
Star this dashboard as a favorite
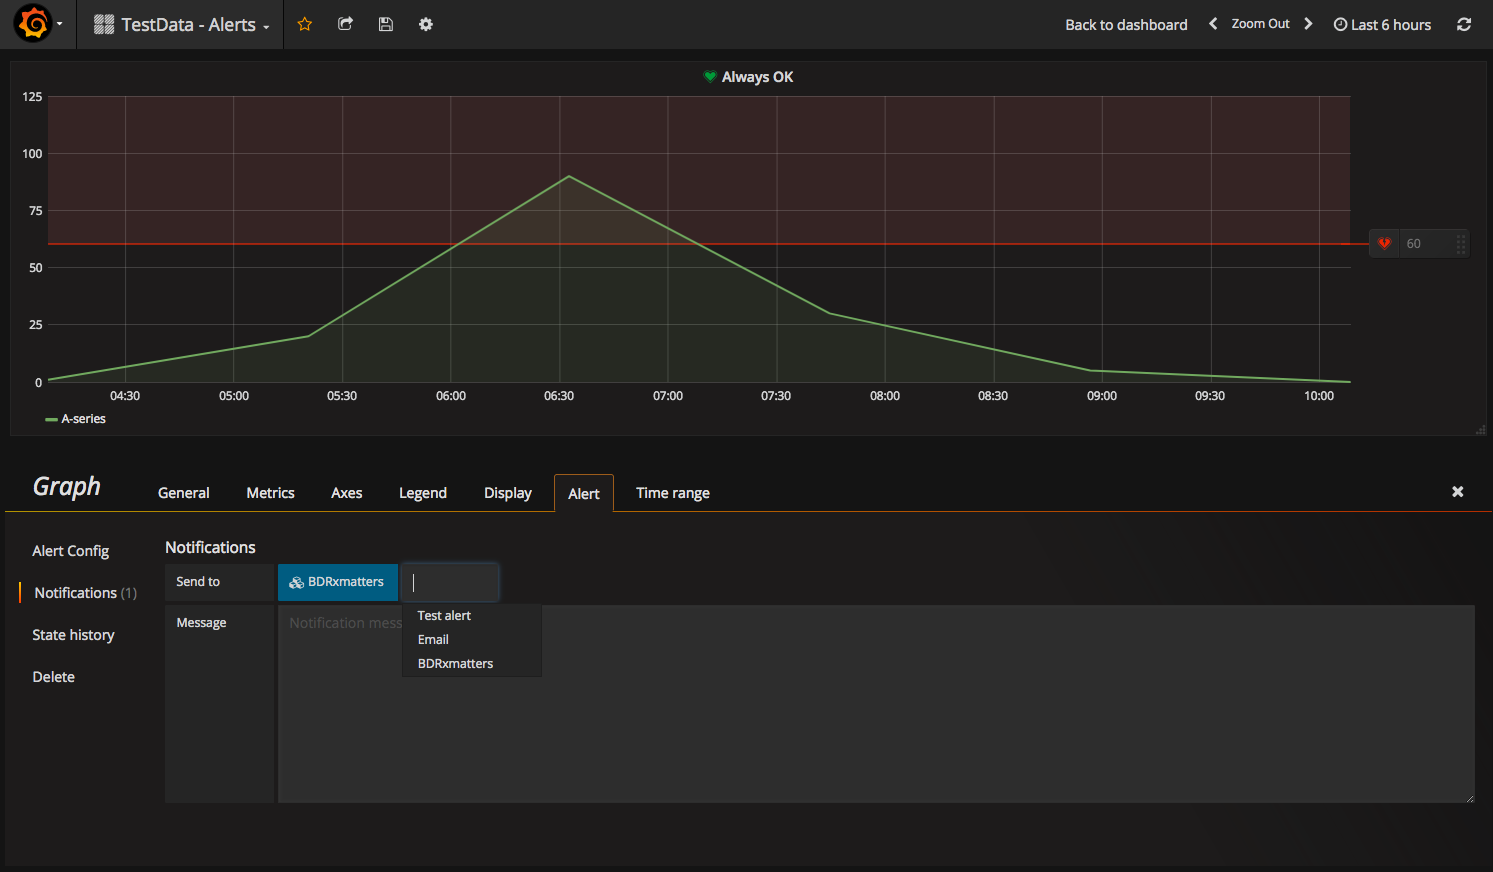[x=305, y=24]
